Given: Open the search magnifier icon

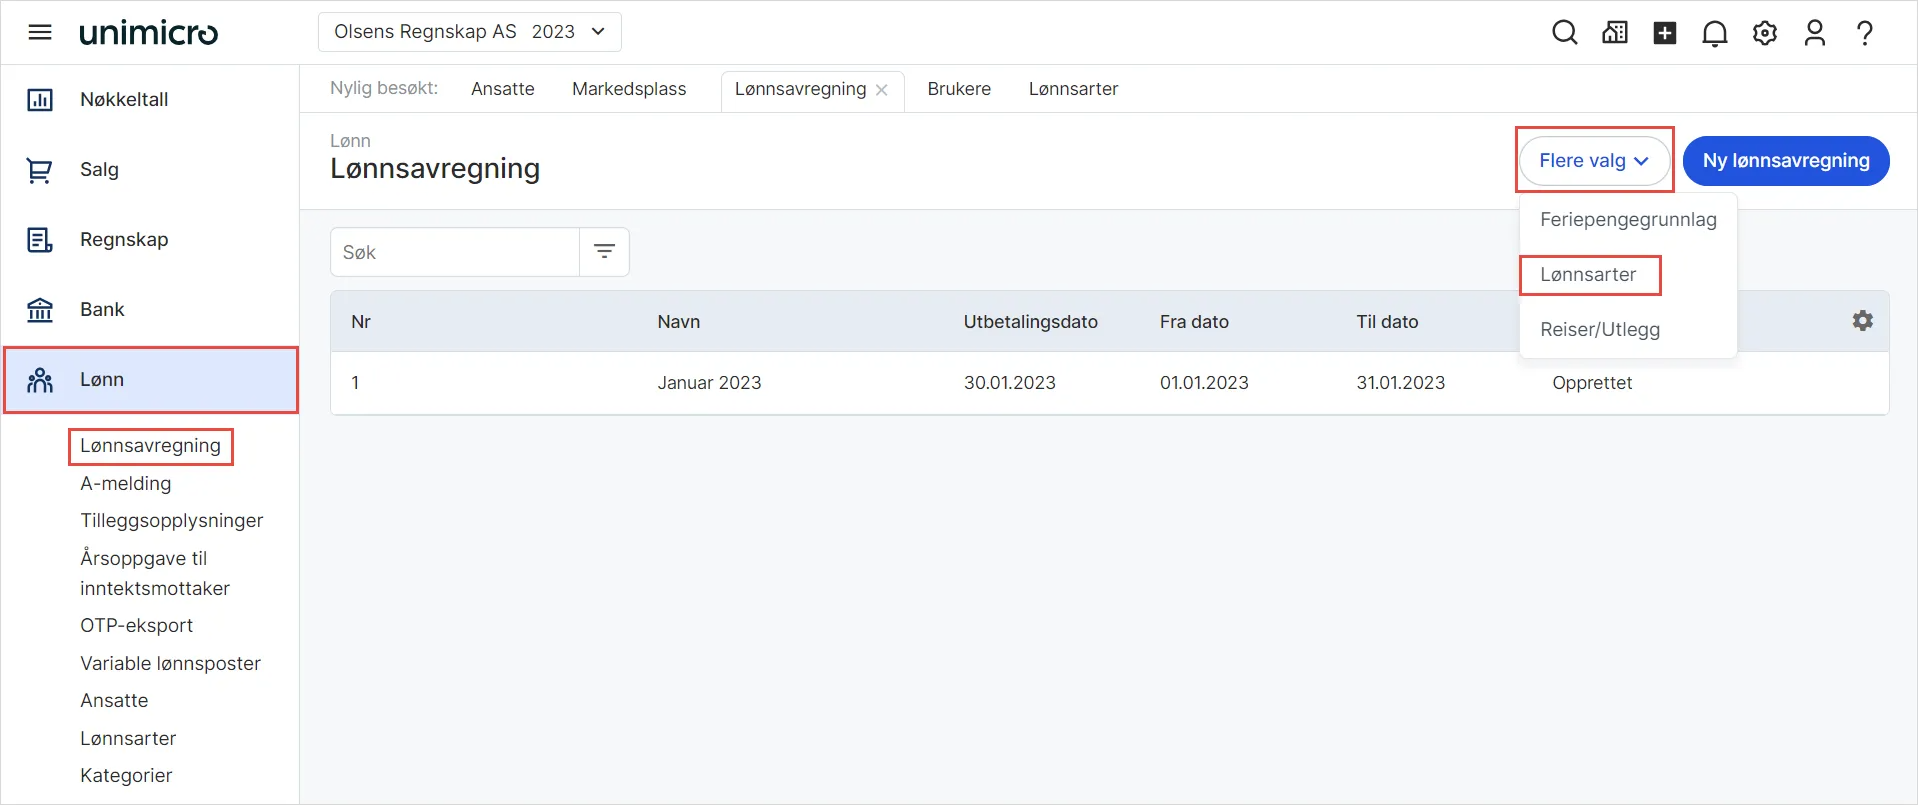Looking at the screenshot, I should point(1565,33).
